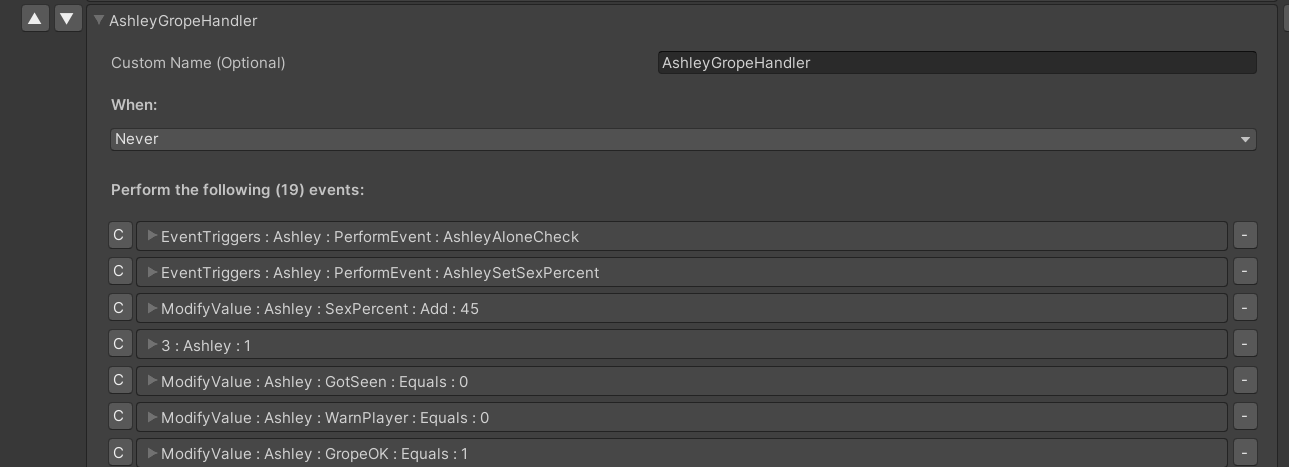The image size is (1289, 467).
Task: Collapse the AshleyGropeHandler section
Action: 99,20
